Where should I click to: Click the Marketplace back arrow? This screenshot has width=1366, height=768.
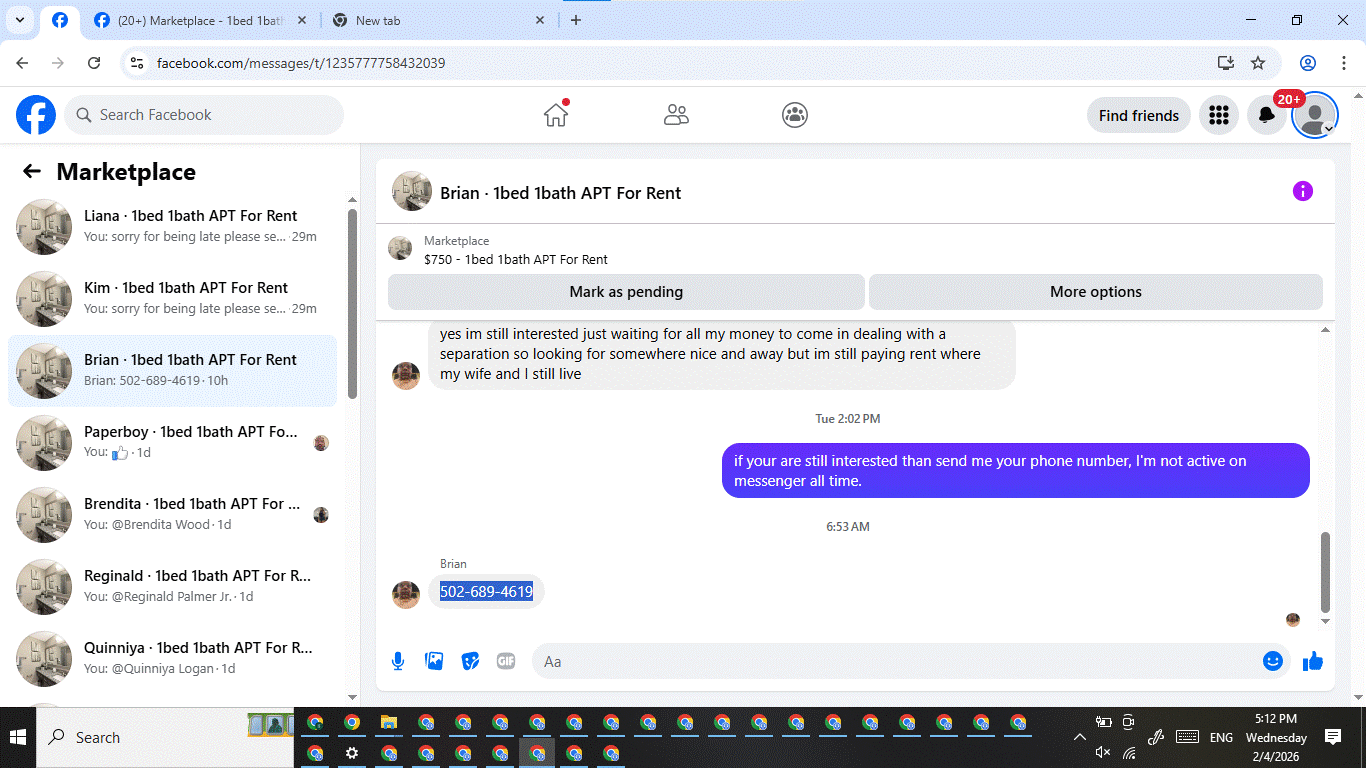click(32, 172)
